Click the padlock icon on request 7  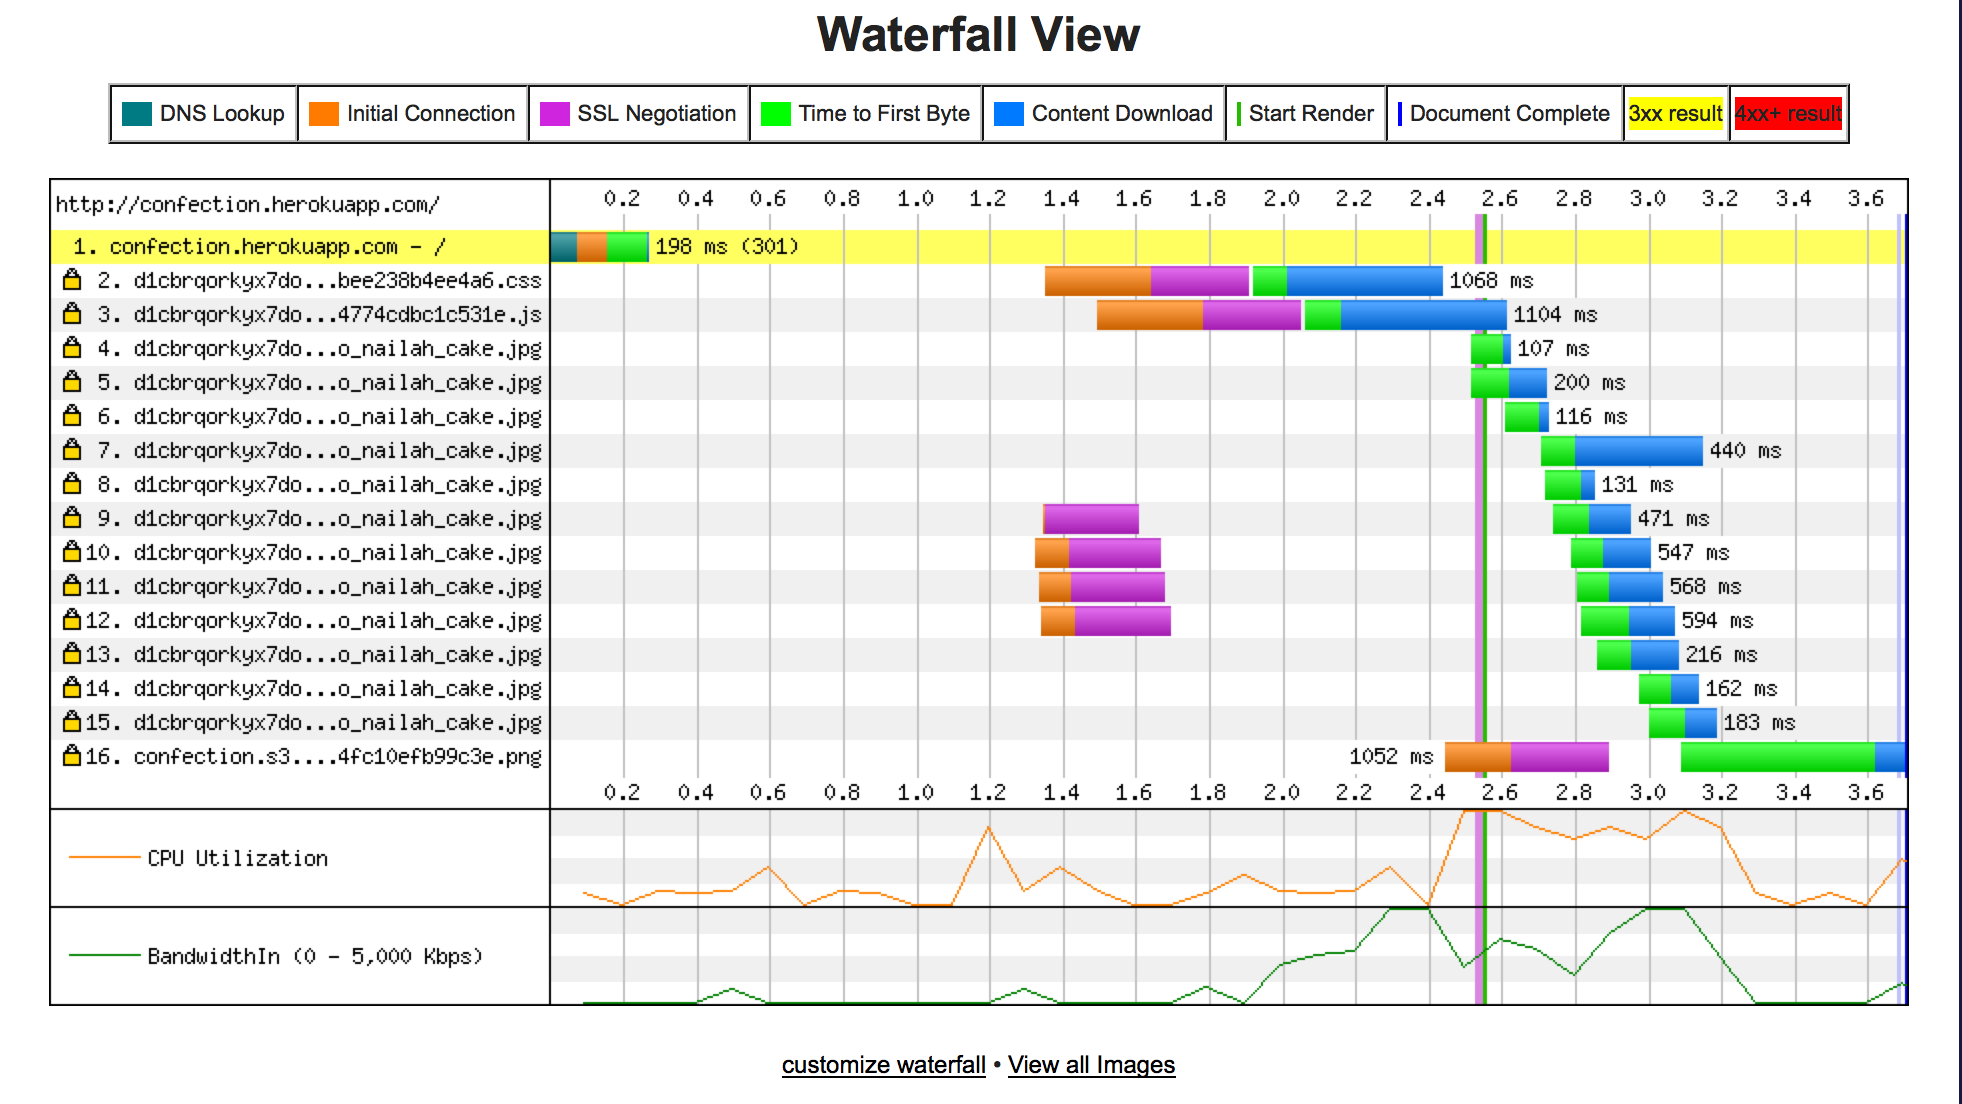pyautogui.click(x=71, y=450)
